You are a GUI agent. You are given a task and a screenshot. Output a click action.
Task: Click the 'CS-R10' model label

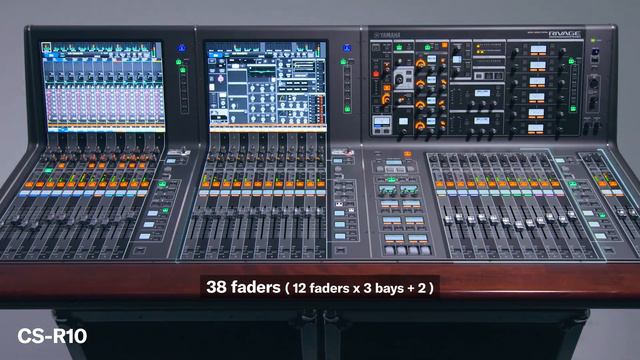[52, 336]
